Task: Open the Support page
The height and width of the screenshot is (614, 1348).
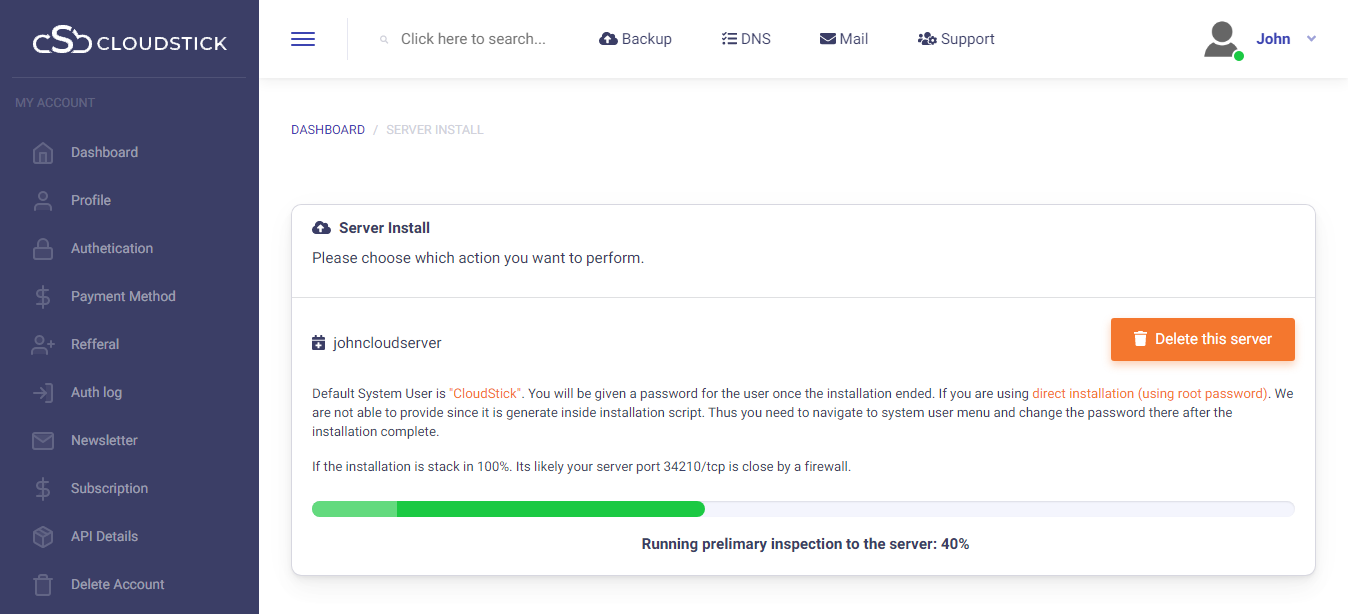Action: click(956, 39)
